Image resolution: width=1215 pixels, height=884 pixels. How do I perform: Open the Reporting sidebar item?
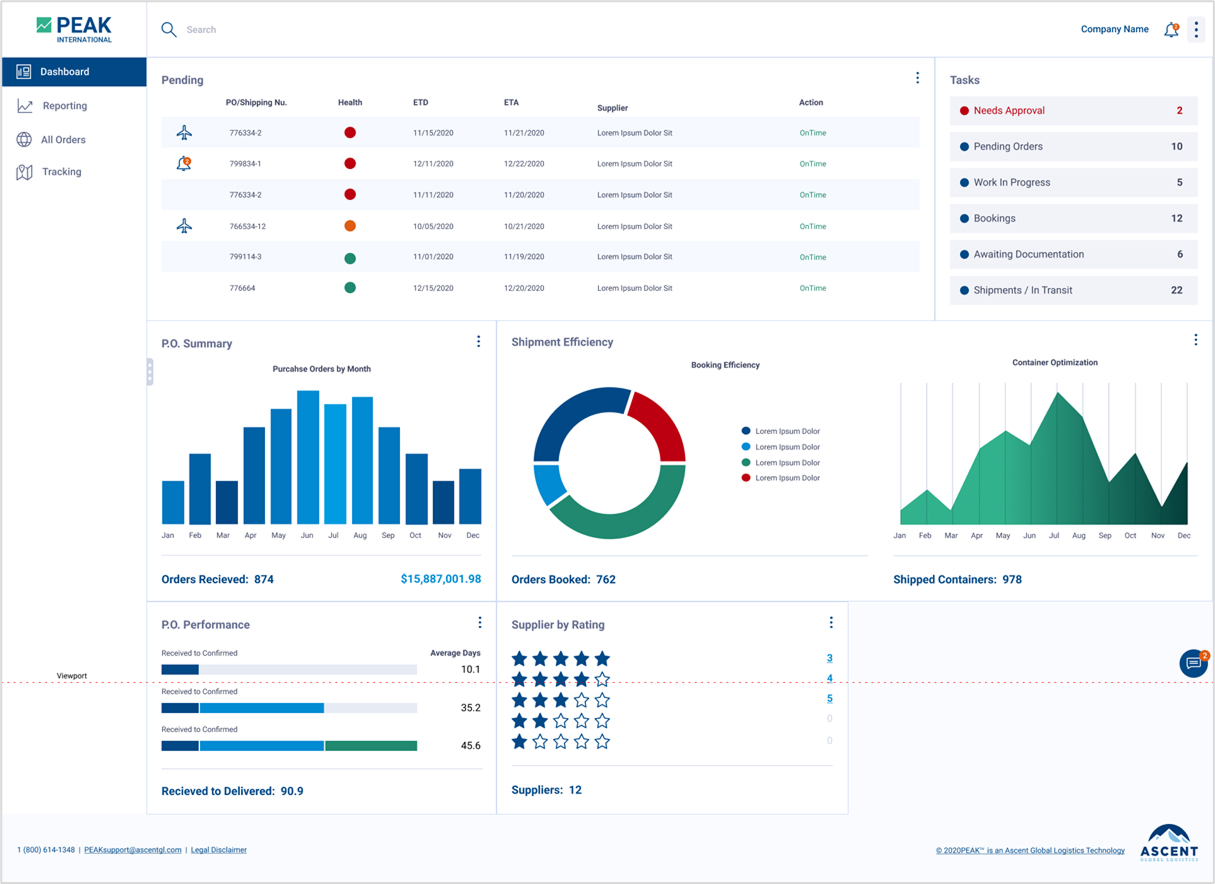tap(64, 106)
